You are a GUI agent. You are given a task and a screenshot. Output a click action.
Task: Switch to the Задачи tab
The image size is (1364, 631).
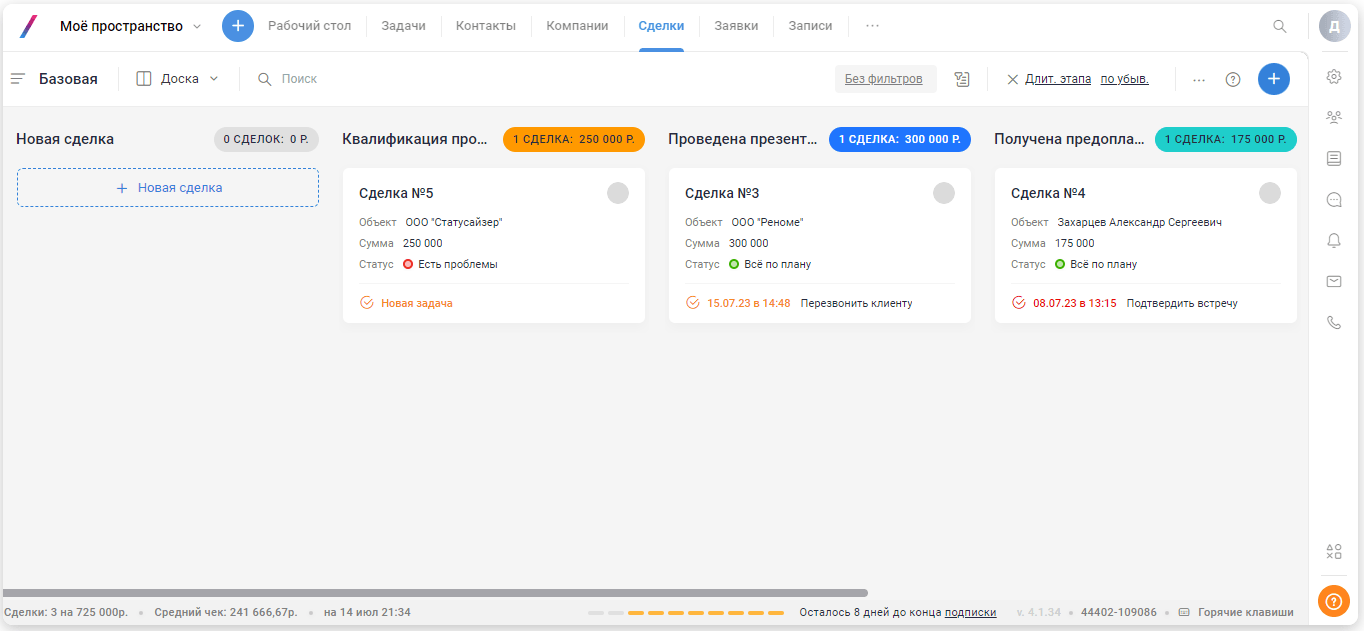(x=403, y=25)
